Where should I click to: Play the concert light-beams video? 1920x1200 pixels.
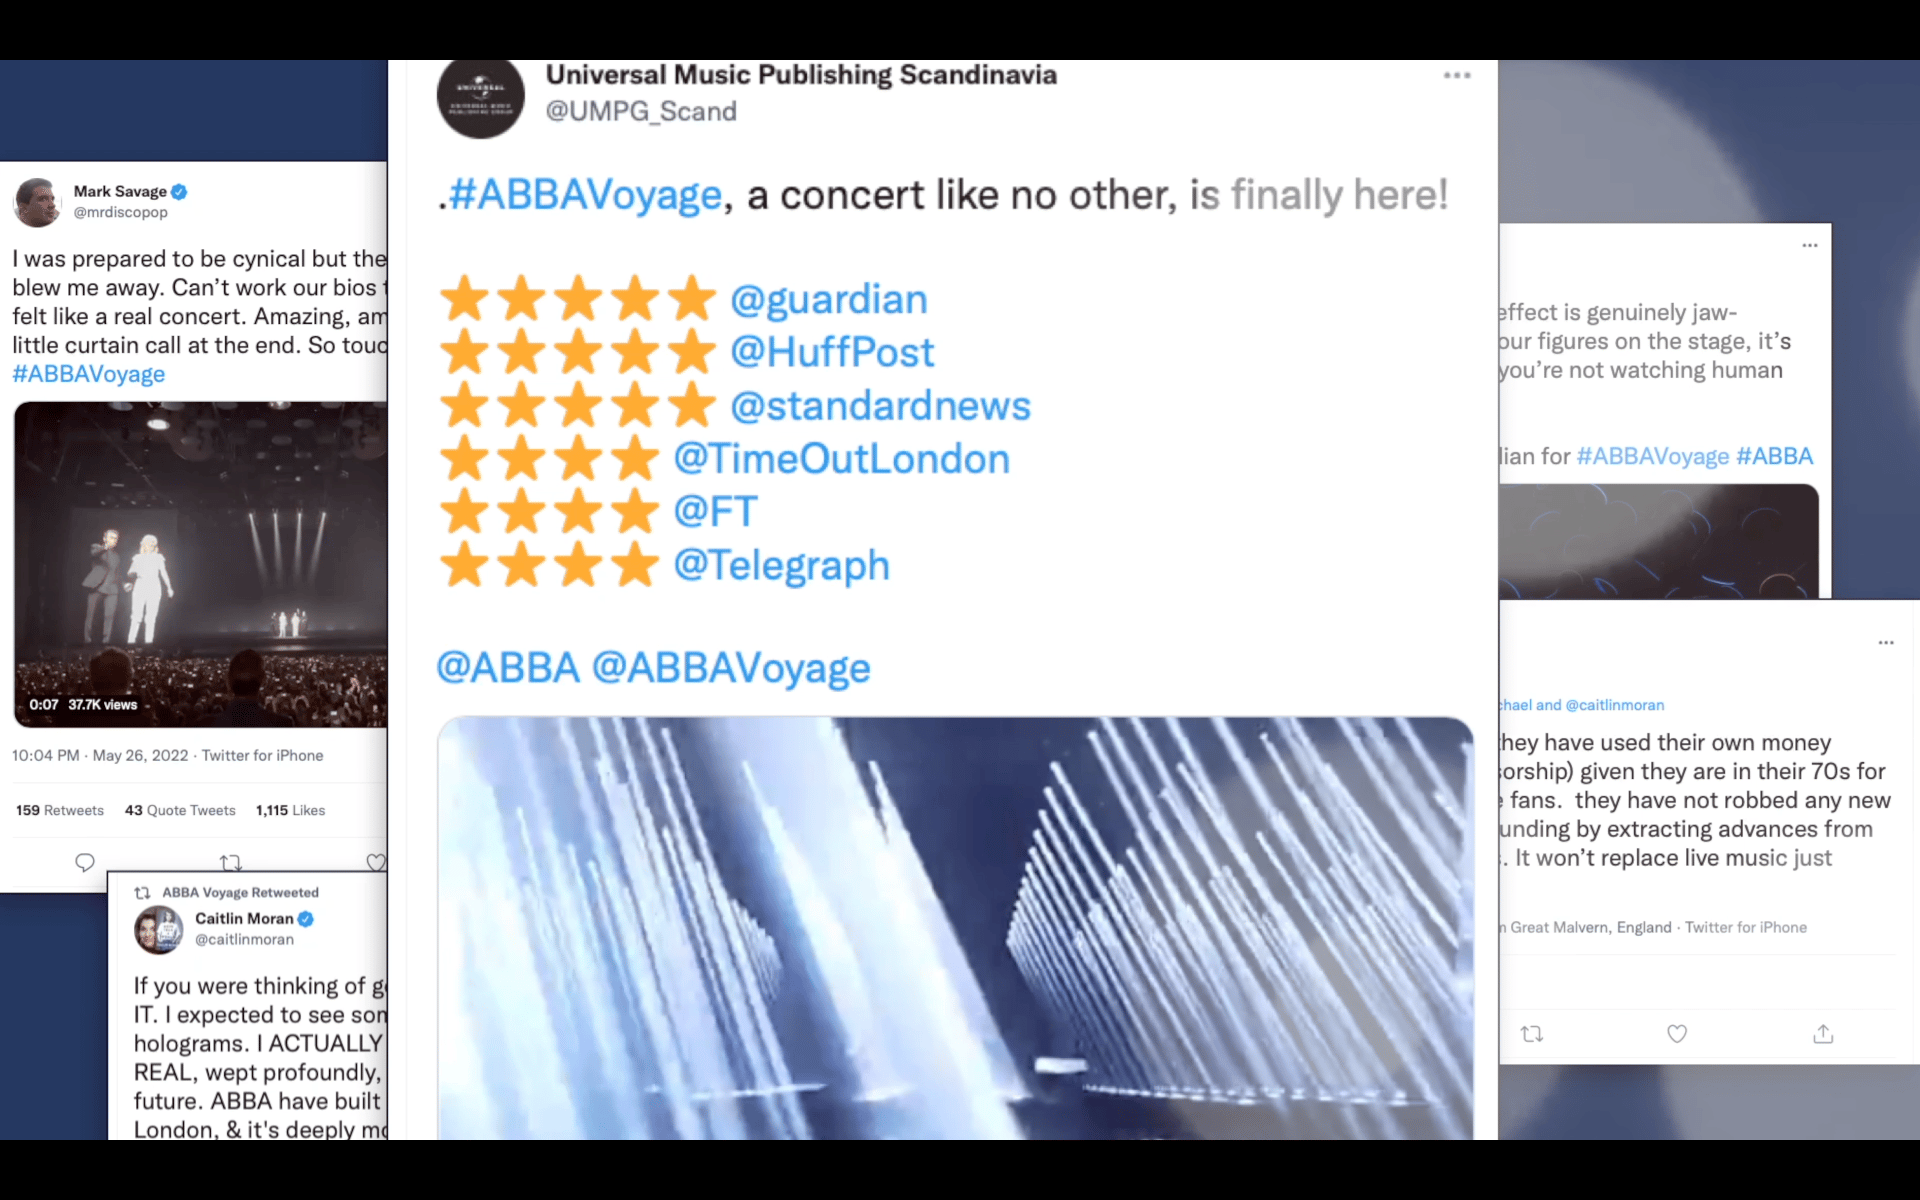pyautogui.click(x=955, y=928)
